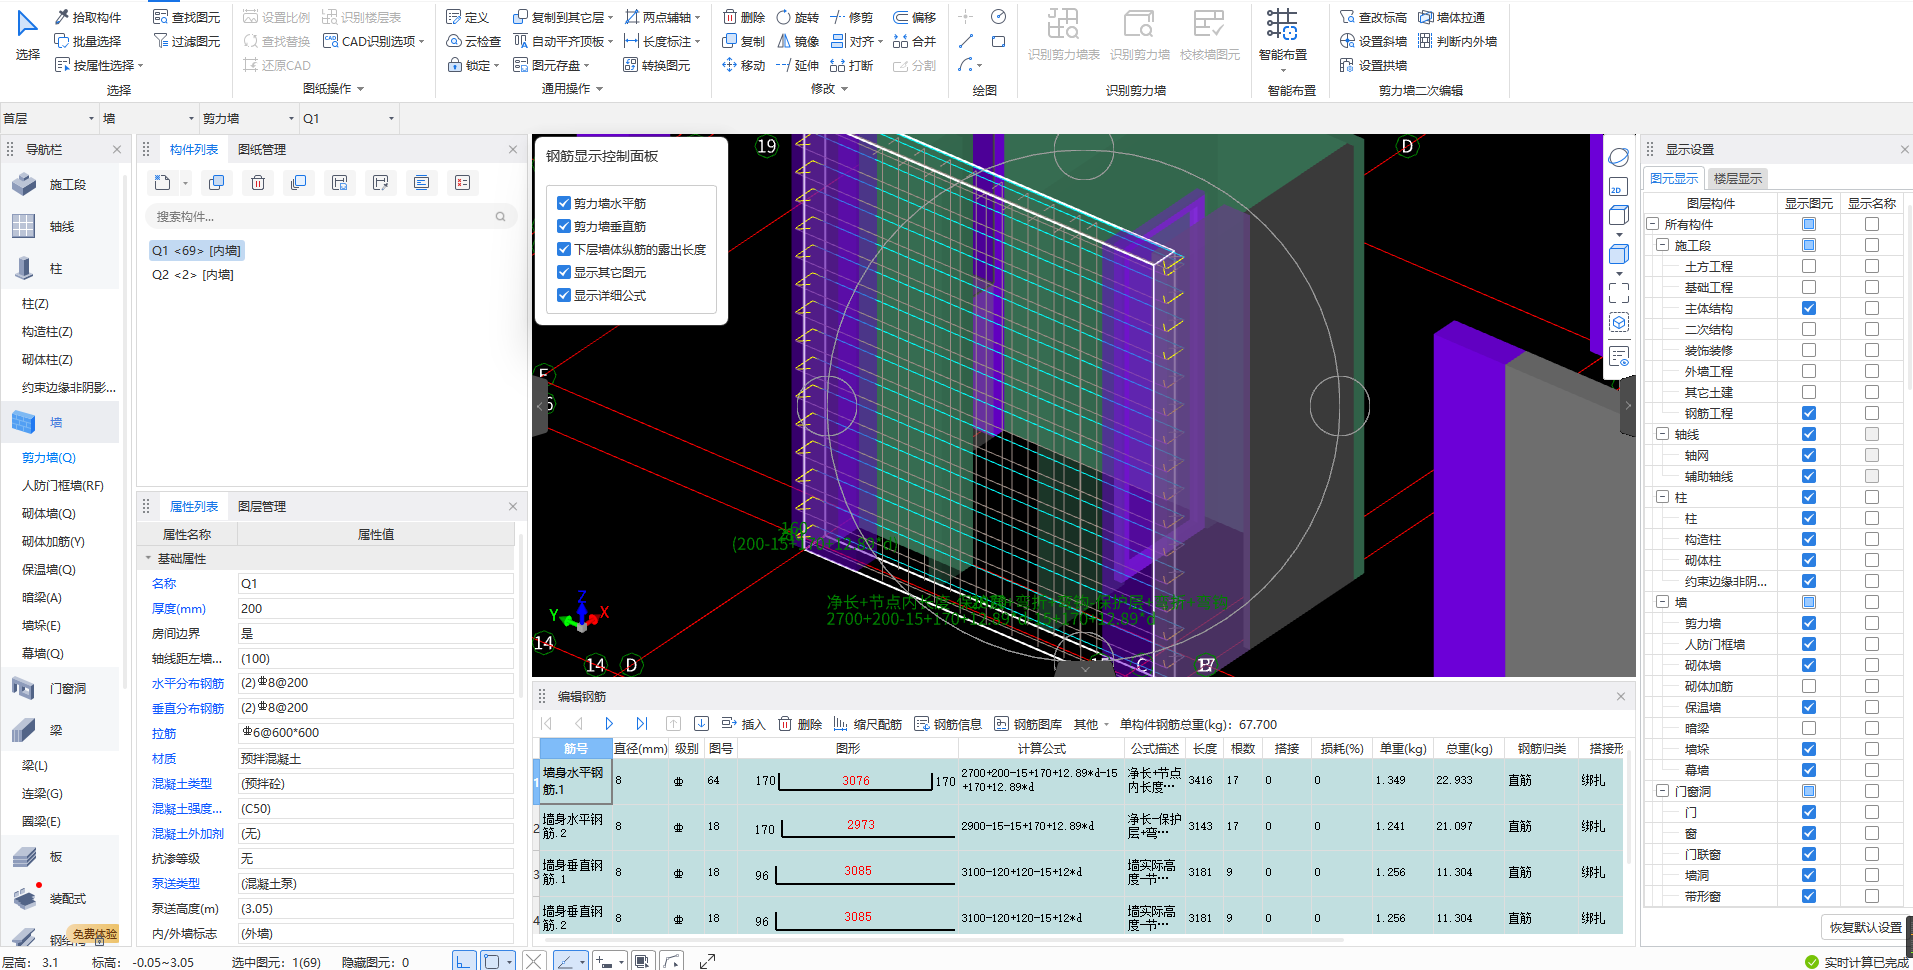Click the 恢复默认设置 button

coord(1865,927)
